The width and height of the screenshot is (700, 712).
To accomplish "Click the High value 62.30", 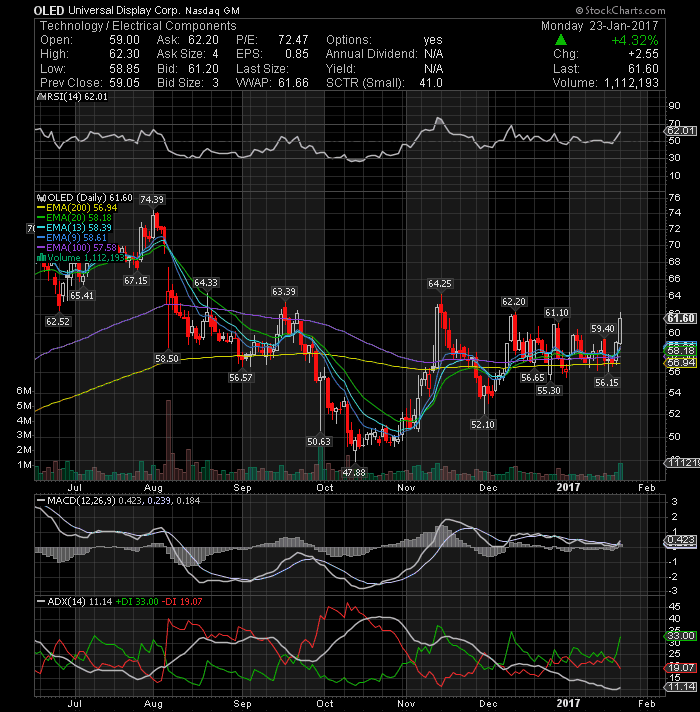I will pyautogui.click(x=124, y=54).
